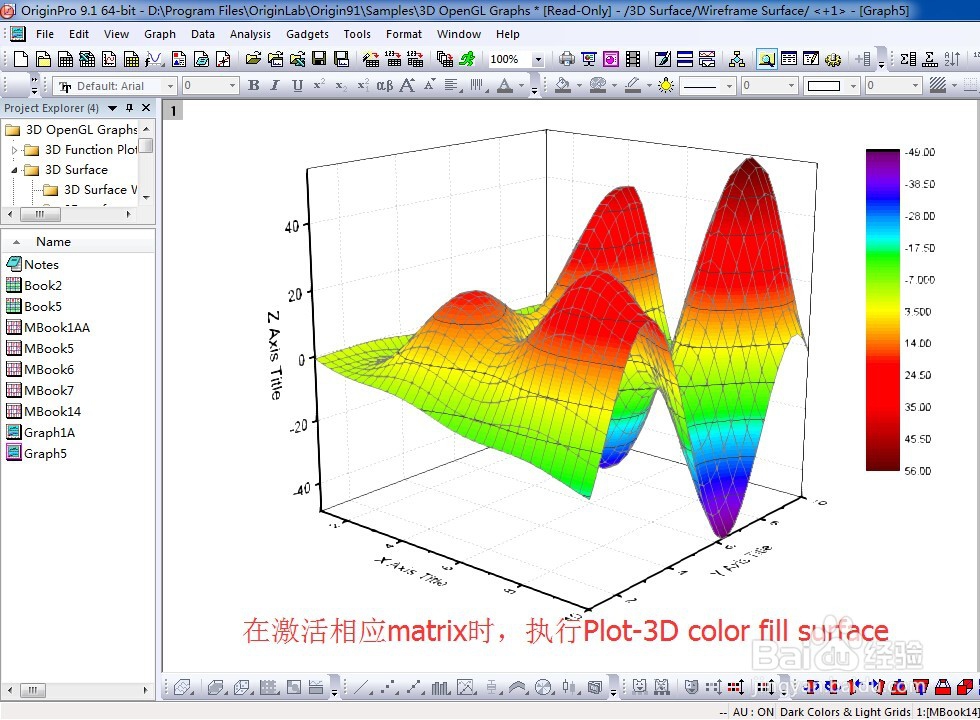980x720 pixels.
Task: Open the line width dropdown
Action: [791, 86]
